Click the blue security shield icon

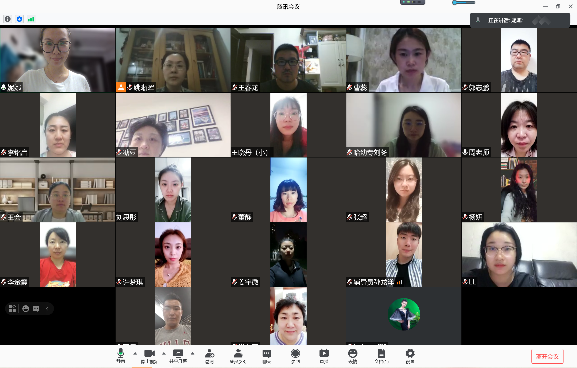pyautogui.click(x=20, y=19)
